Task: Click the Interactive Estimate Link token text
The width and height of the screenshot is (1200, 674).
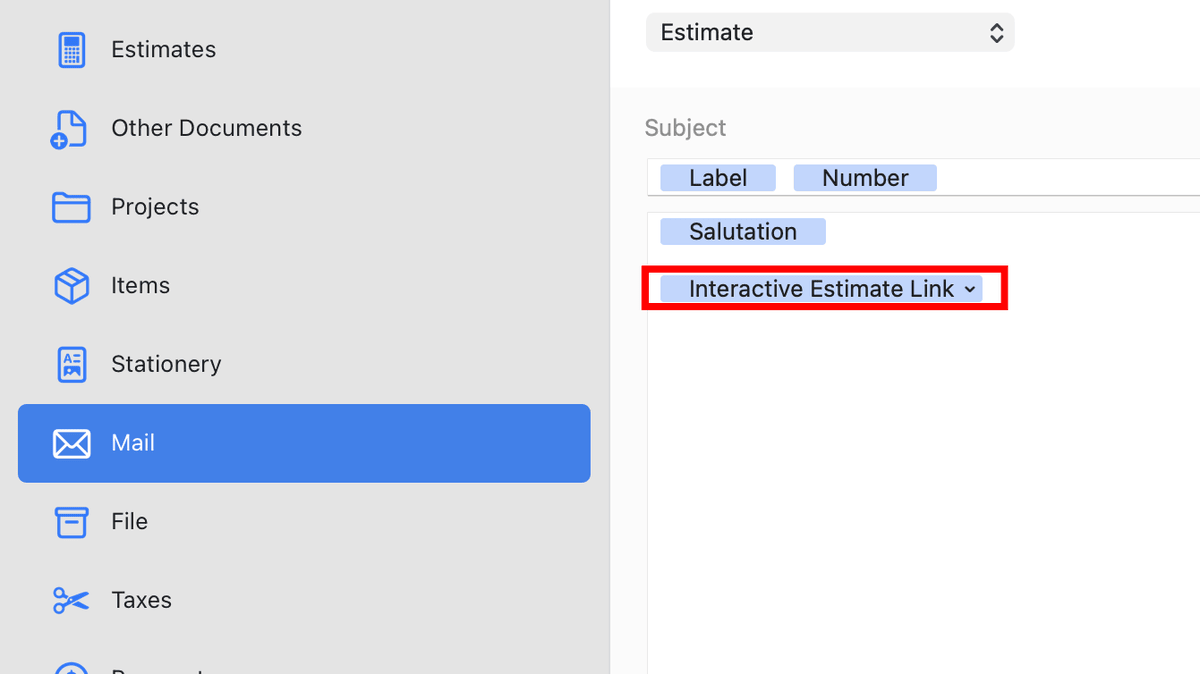Action: click(820, 289)
